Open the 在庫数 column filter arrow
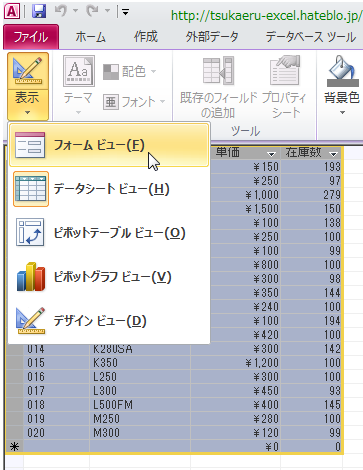 pos(333,154)
